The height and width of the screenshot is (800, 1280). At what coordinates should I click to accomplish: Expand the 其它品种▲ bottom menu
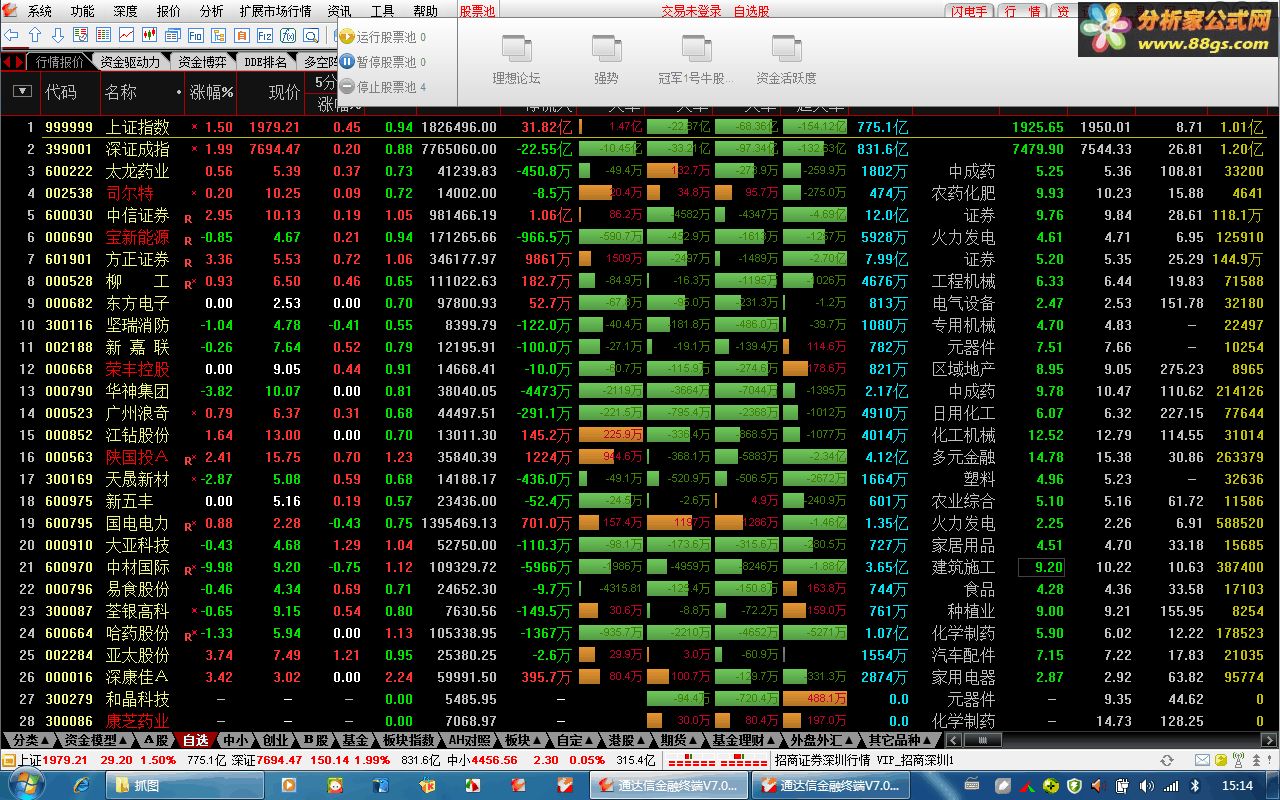[x=900, y=740]
